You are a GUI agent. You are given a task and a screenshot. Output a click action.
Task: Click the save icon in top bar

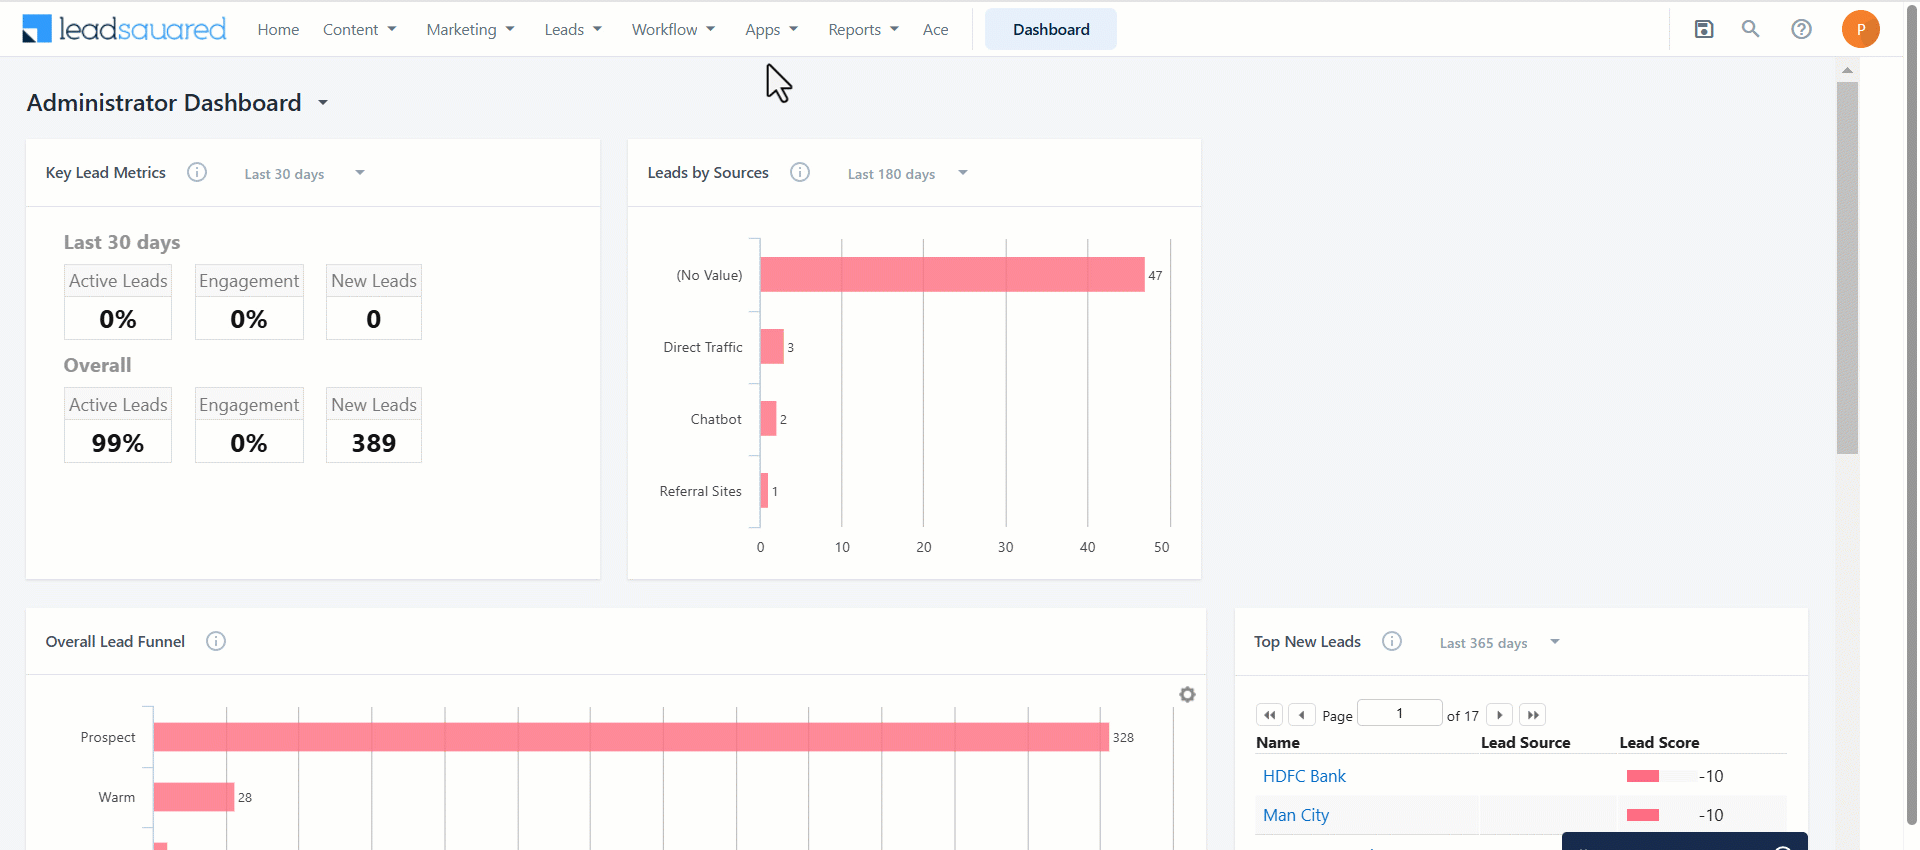click(1704, 29)
